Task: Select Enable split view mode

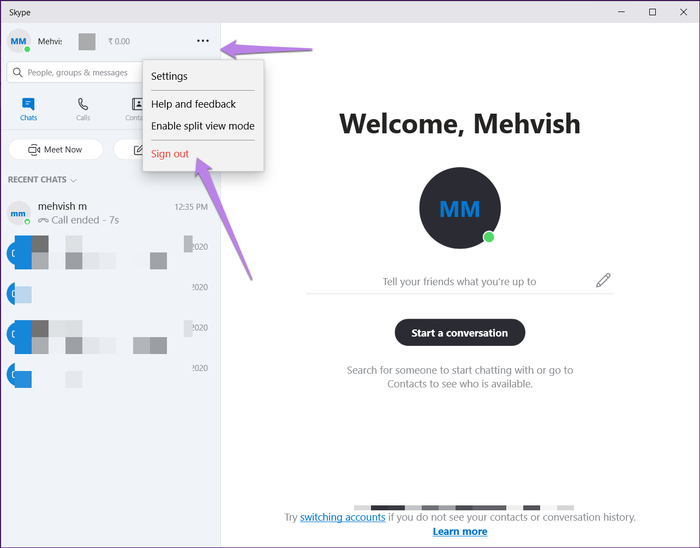Action: [203, 126]
